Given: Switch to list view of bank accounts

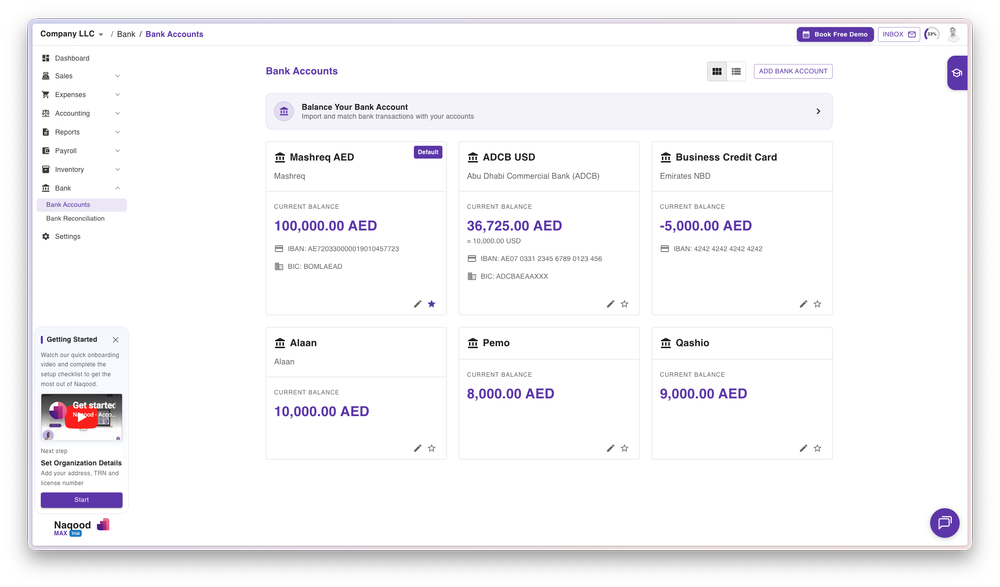Looking at the screenshot, I should point(736,71).
